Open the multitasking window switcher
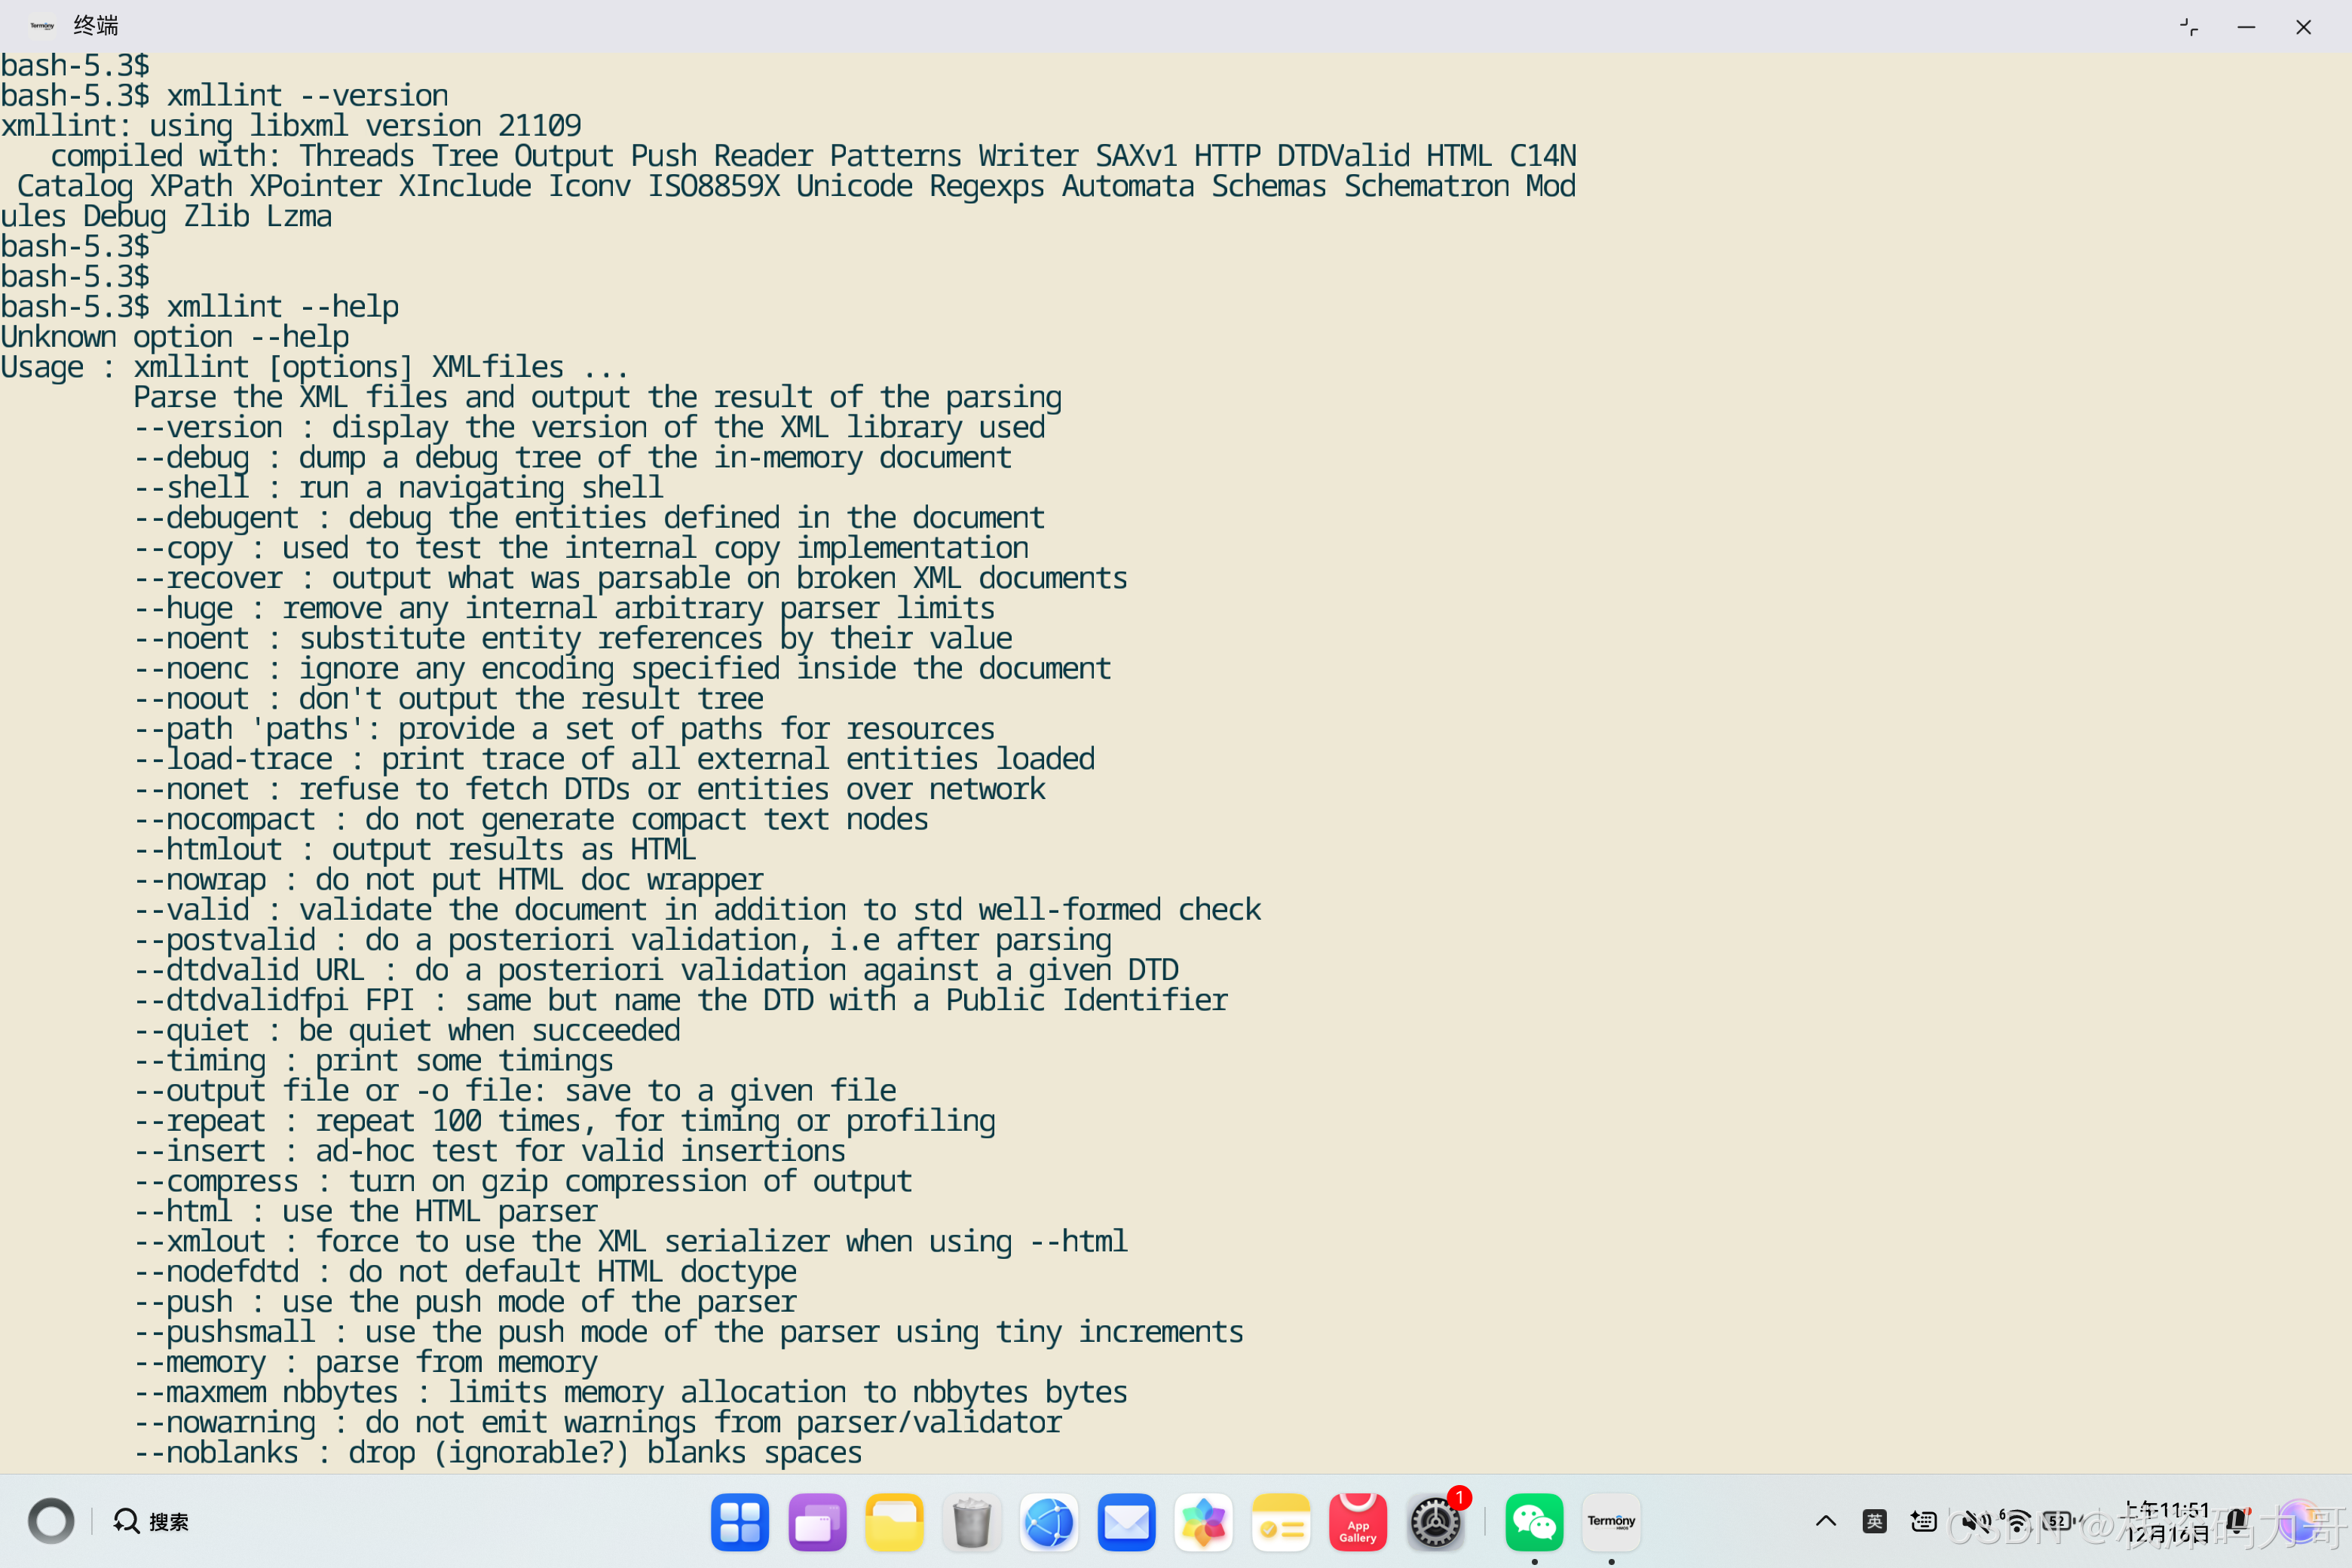Image resolution: width=2352 pixels, height=1568 pixels. 817,1521
